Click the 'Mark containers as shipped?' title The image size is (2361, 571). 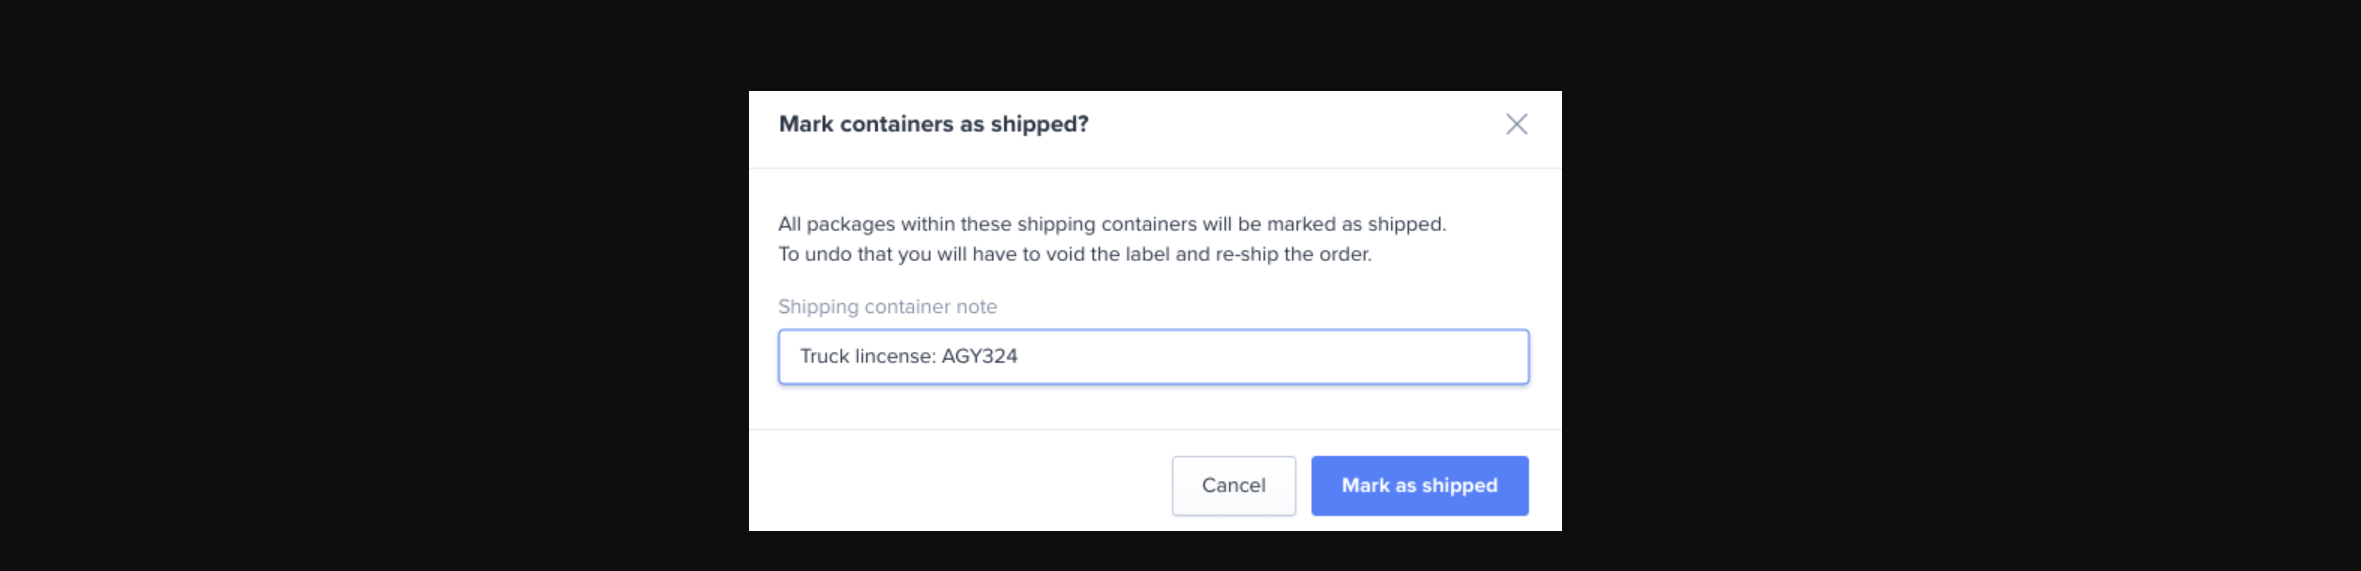tap(933, 124)
